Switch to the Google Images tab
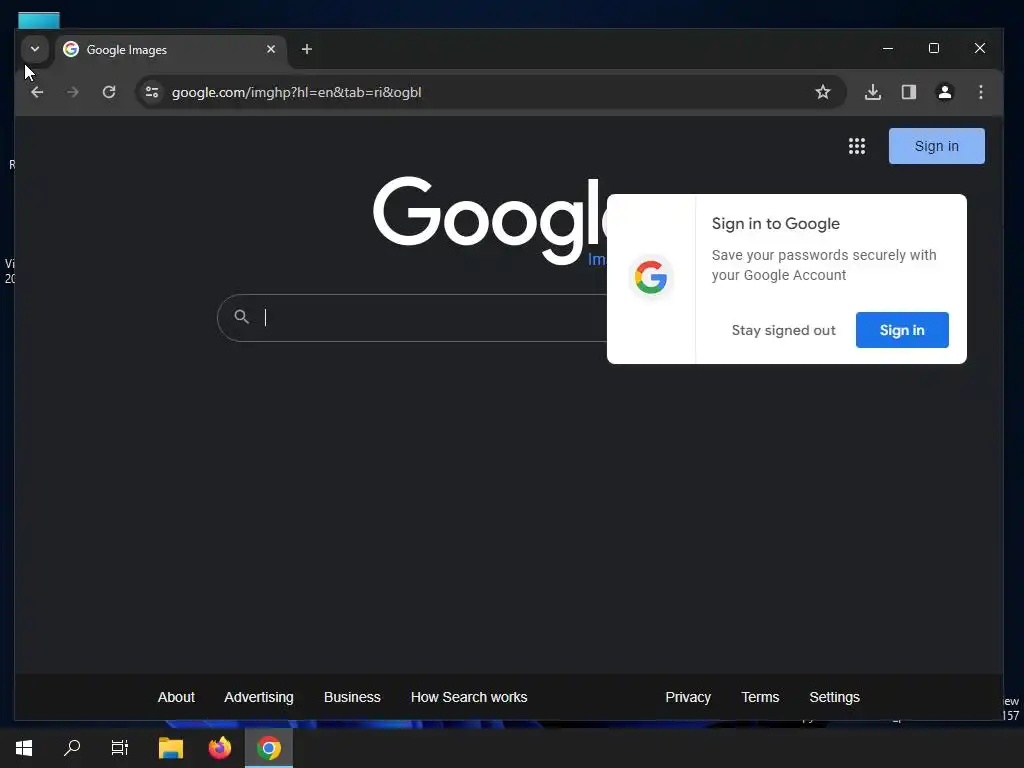This screenshot has width=1024, height=768. tap(170, 50)
